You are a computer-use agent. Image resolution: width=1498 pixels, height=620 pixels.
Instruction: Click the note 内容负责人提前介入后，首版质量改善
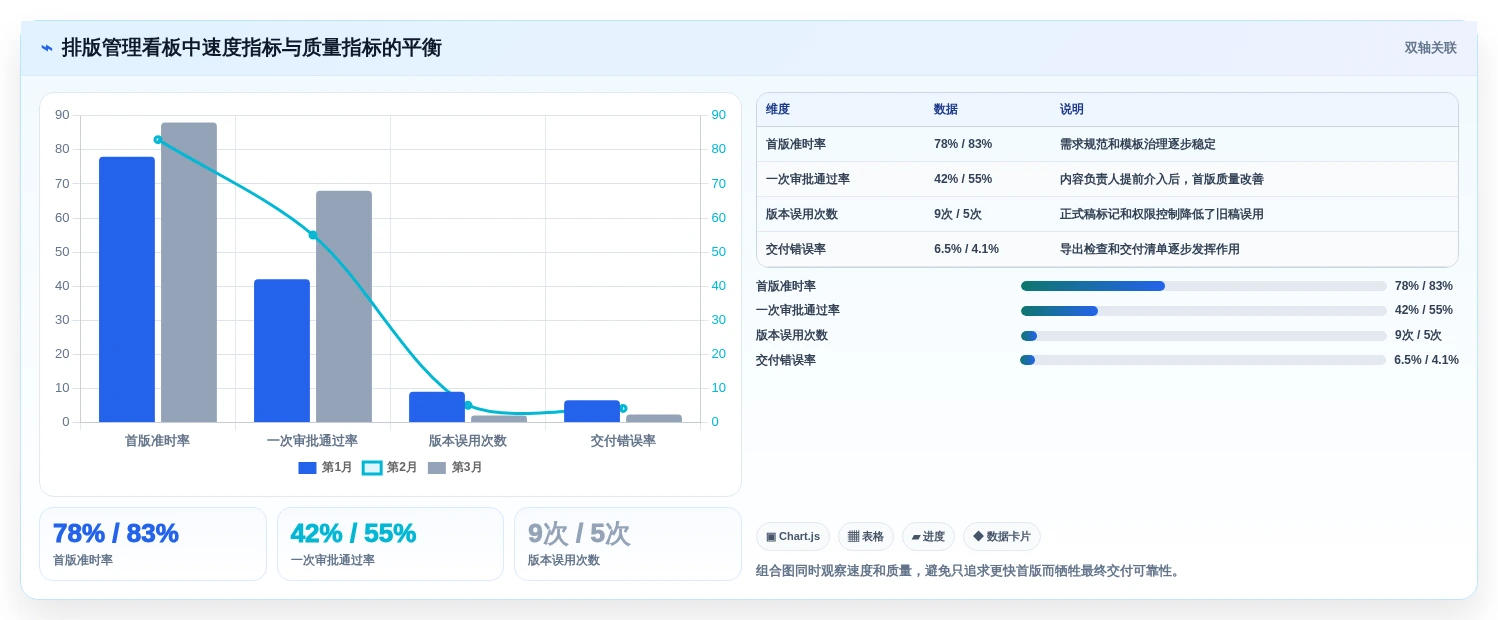1162,179
